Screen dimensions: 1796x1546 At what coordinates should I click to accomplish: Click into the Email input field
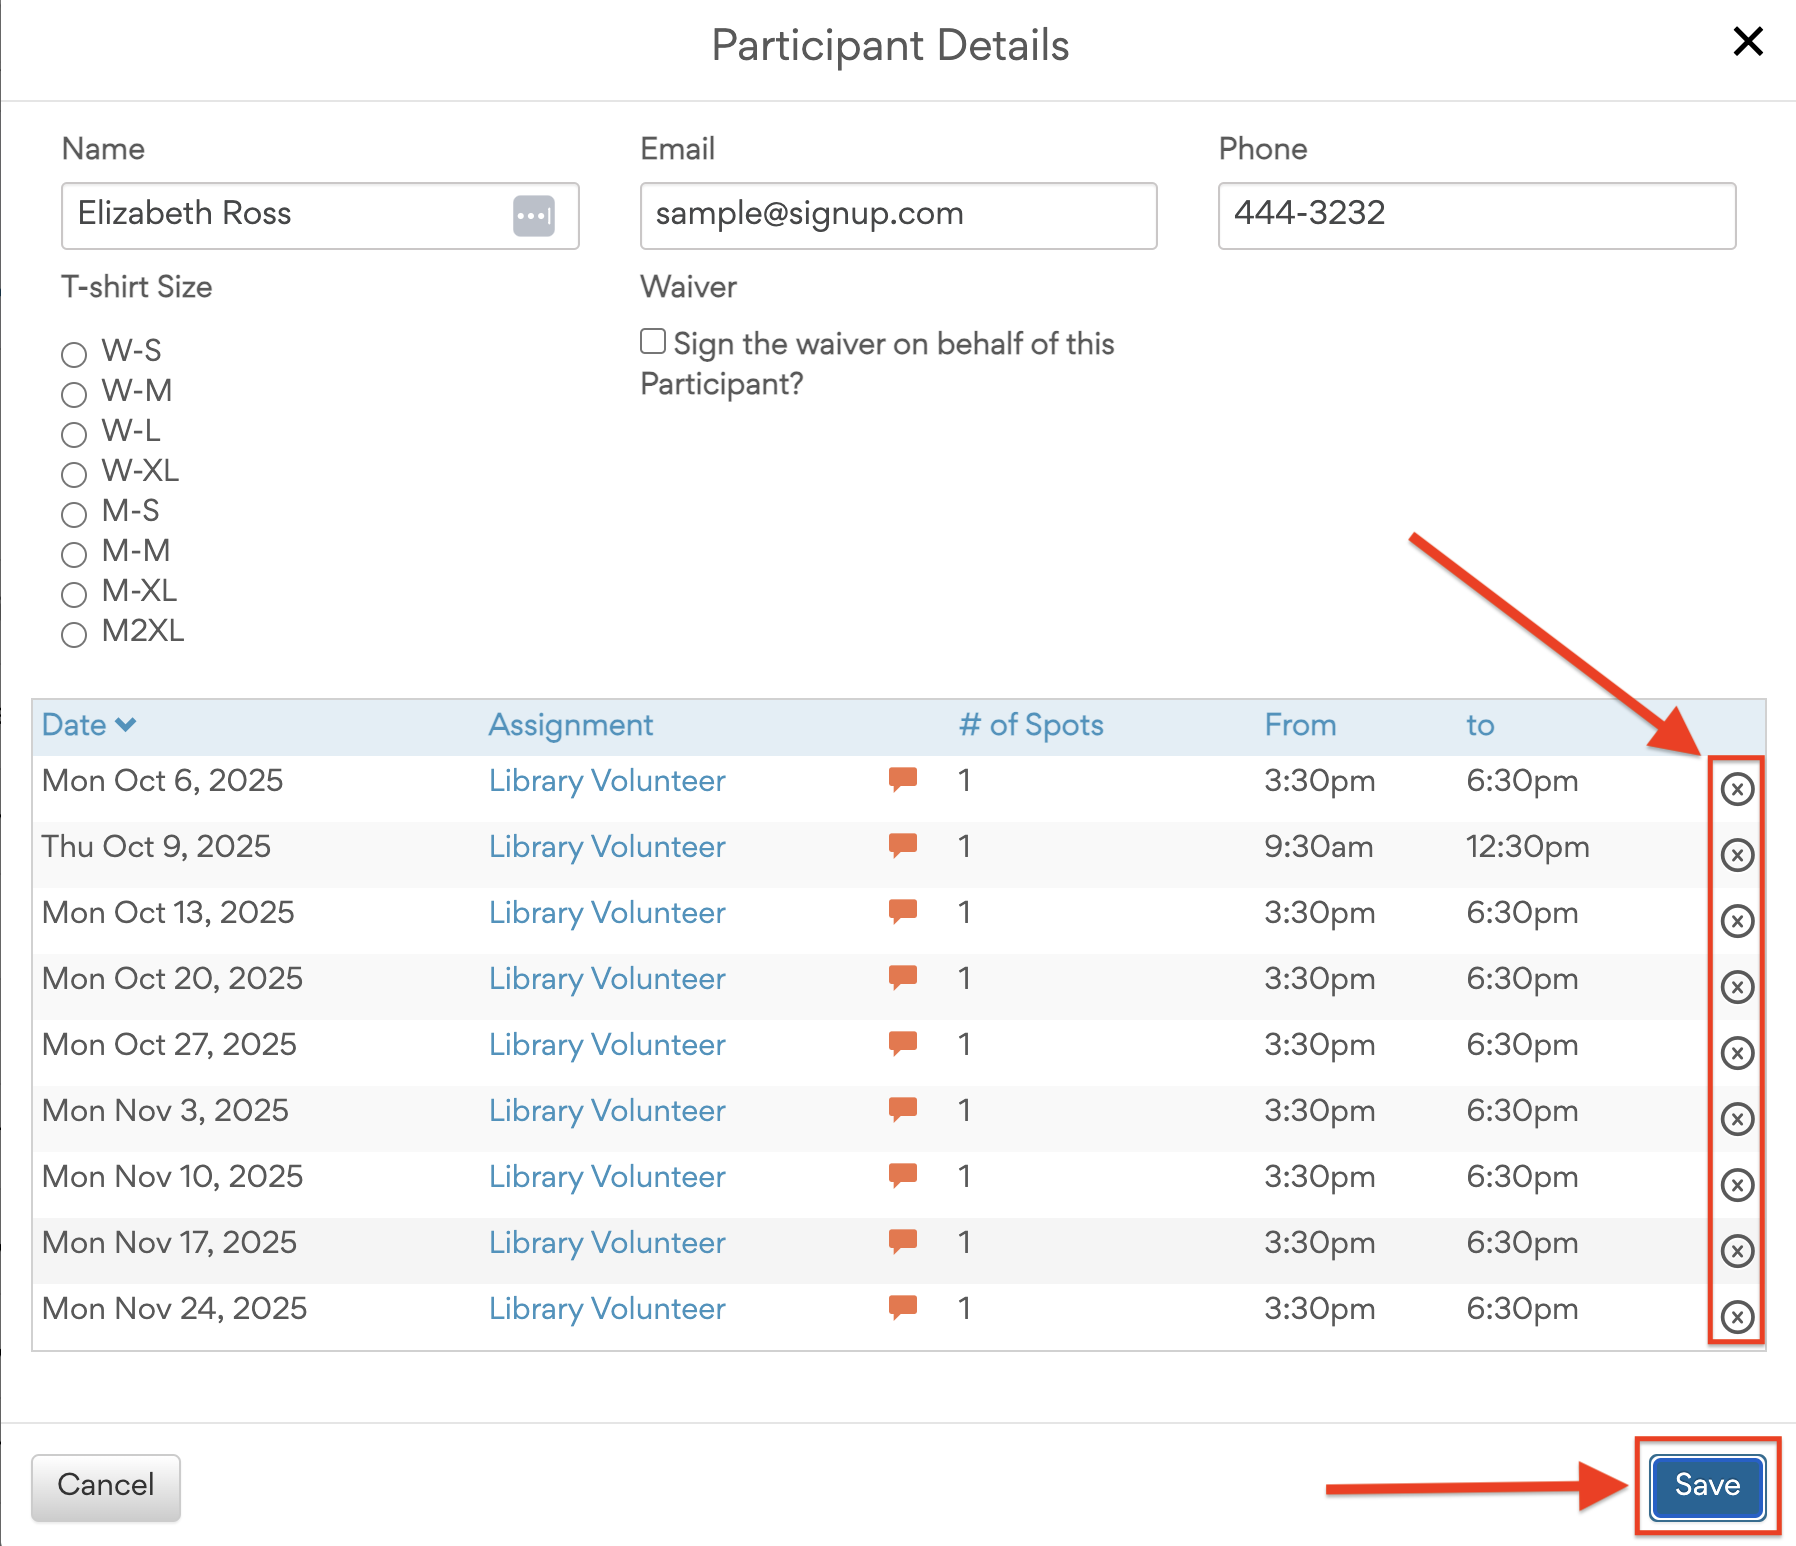[x=898, y=216]
